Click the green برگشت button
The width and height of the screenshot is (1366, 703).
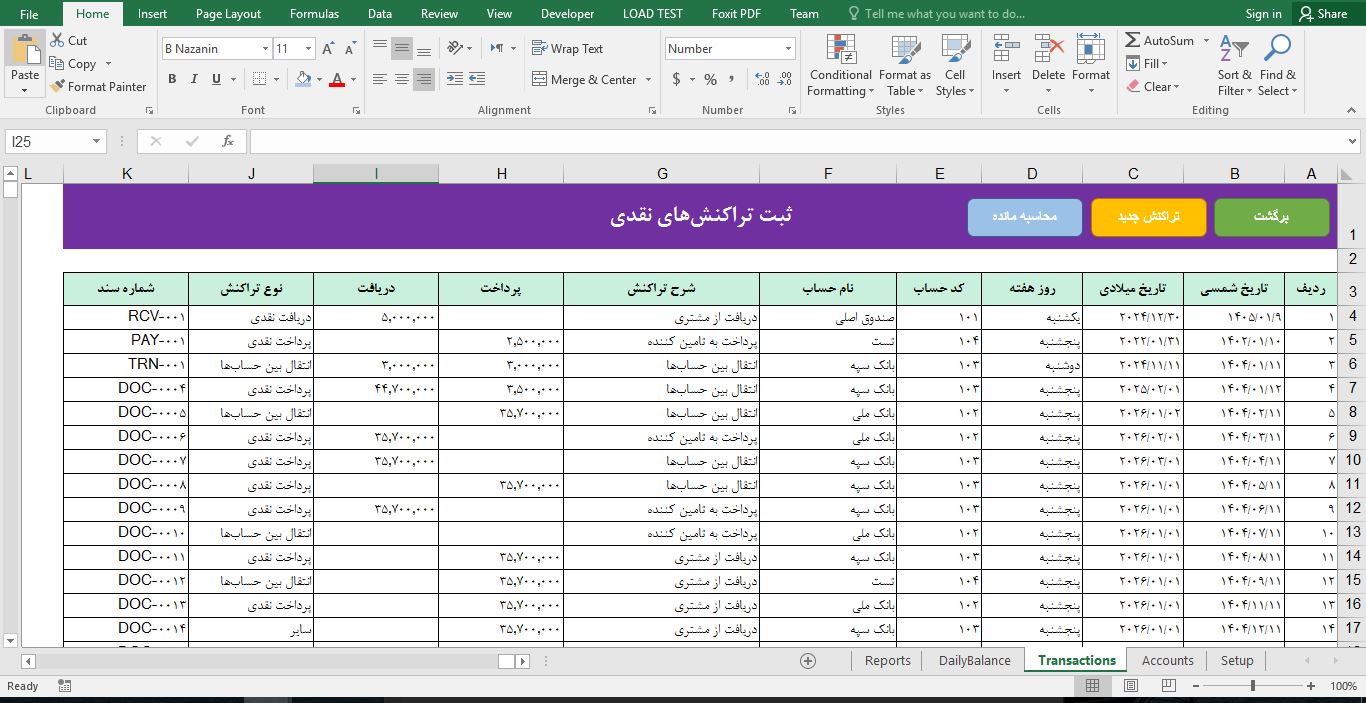tap(1272, 216)
